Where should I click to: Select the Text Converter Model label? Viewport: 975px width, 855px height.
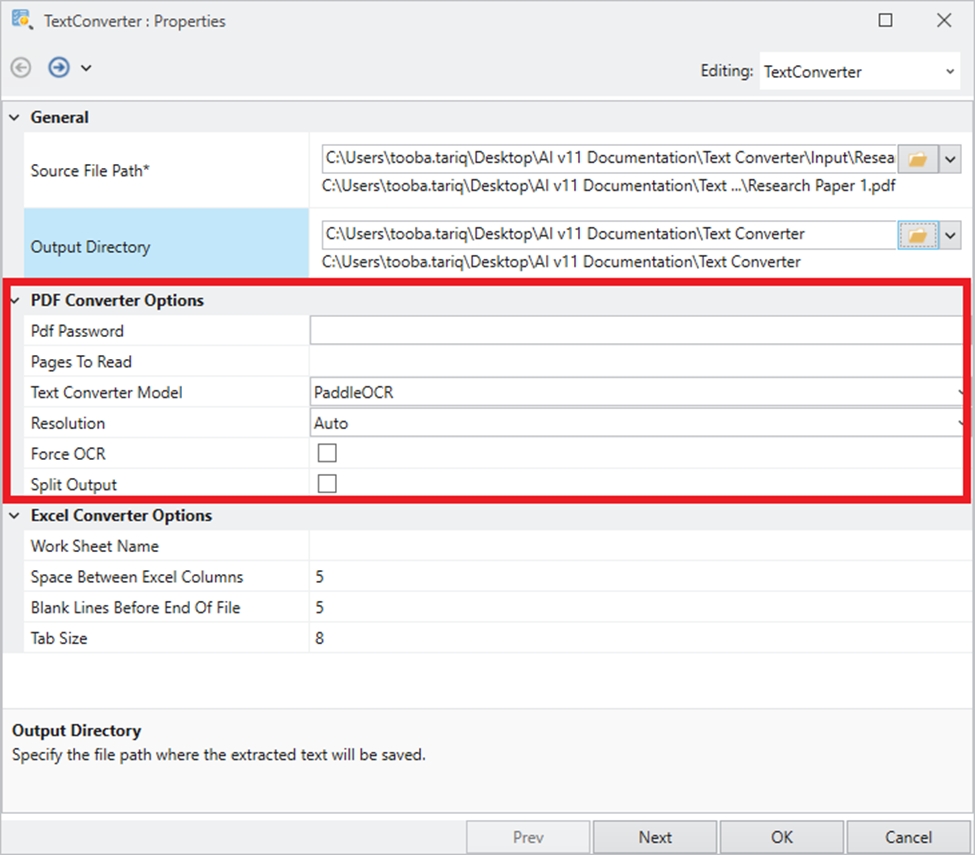(x=106, y=392)
